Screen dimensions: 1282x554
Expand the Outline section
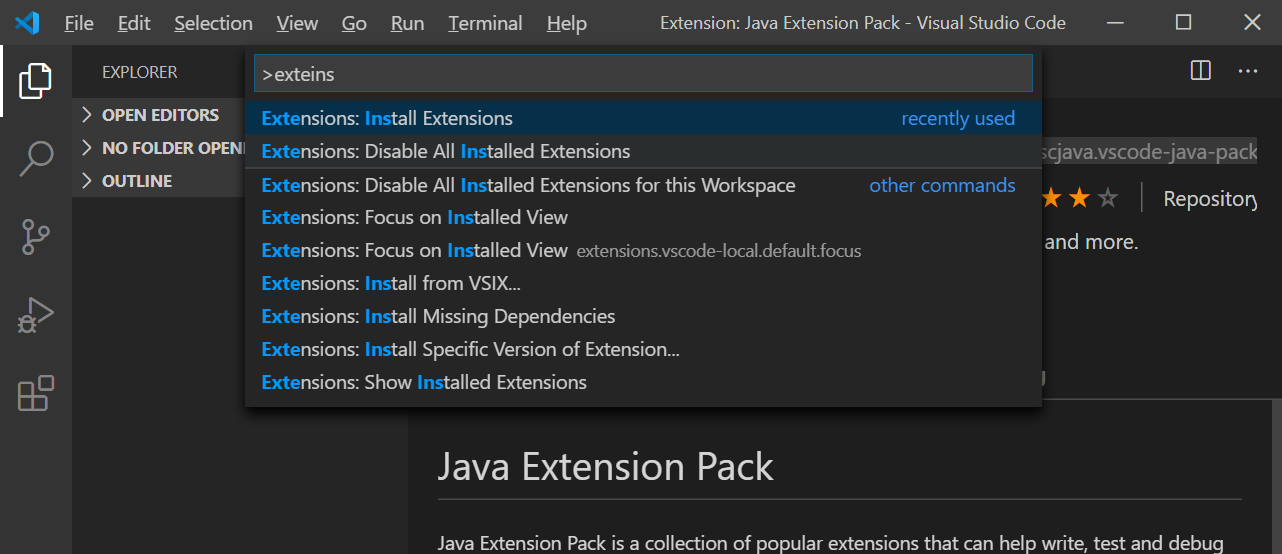[x=126, y=181]
